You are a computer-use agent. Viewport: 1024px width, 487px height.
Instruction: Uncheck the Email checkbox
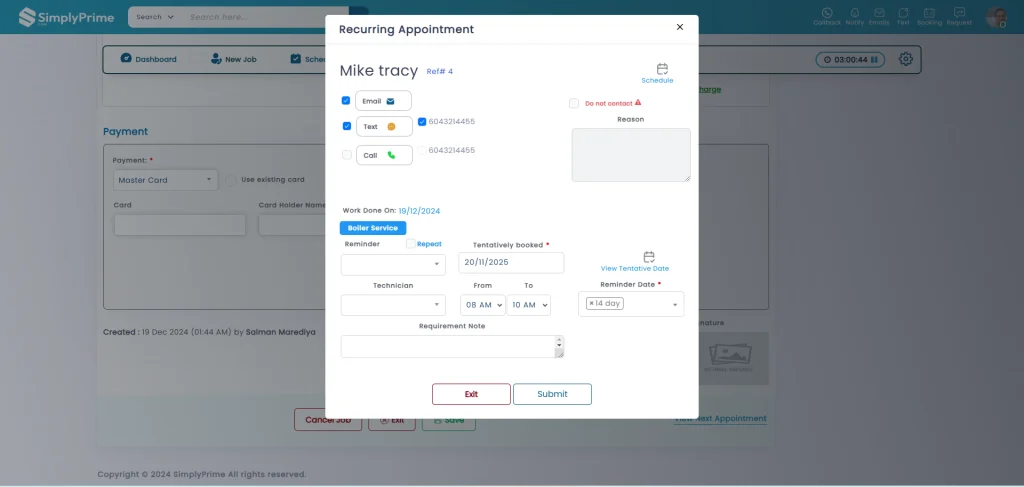coord(346,101)
